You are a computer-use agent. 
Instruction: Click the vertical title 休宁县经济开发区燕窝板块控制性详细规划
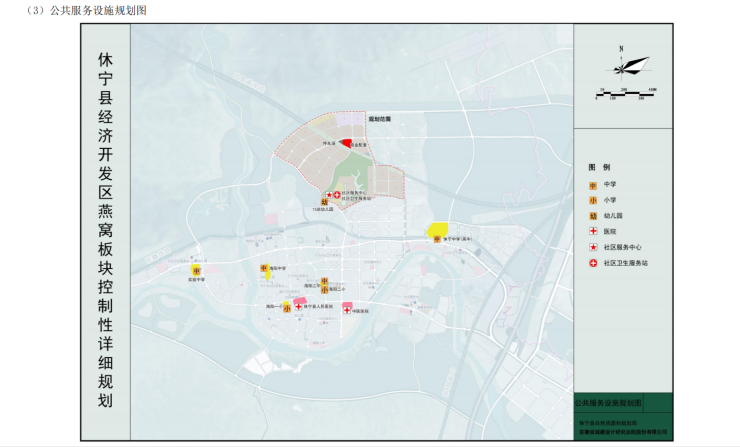[105, 230]
